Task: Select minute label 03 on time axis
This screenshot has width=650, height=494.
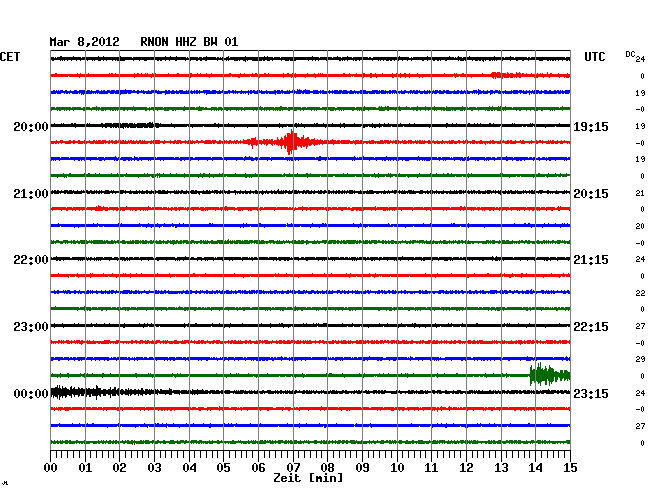Action: click(x=154, y=468)
